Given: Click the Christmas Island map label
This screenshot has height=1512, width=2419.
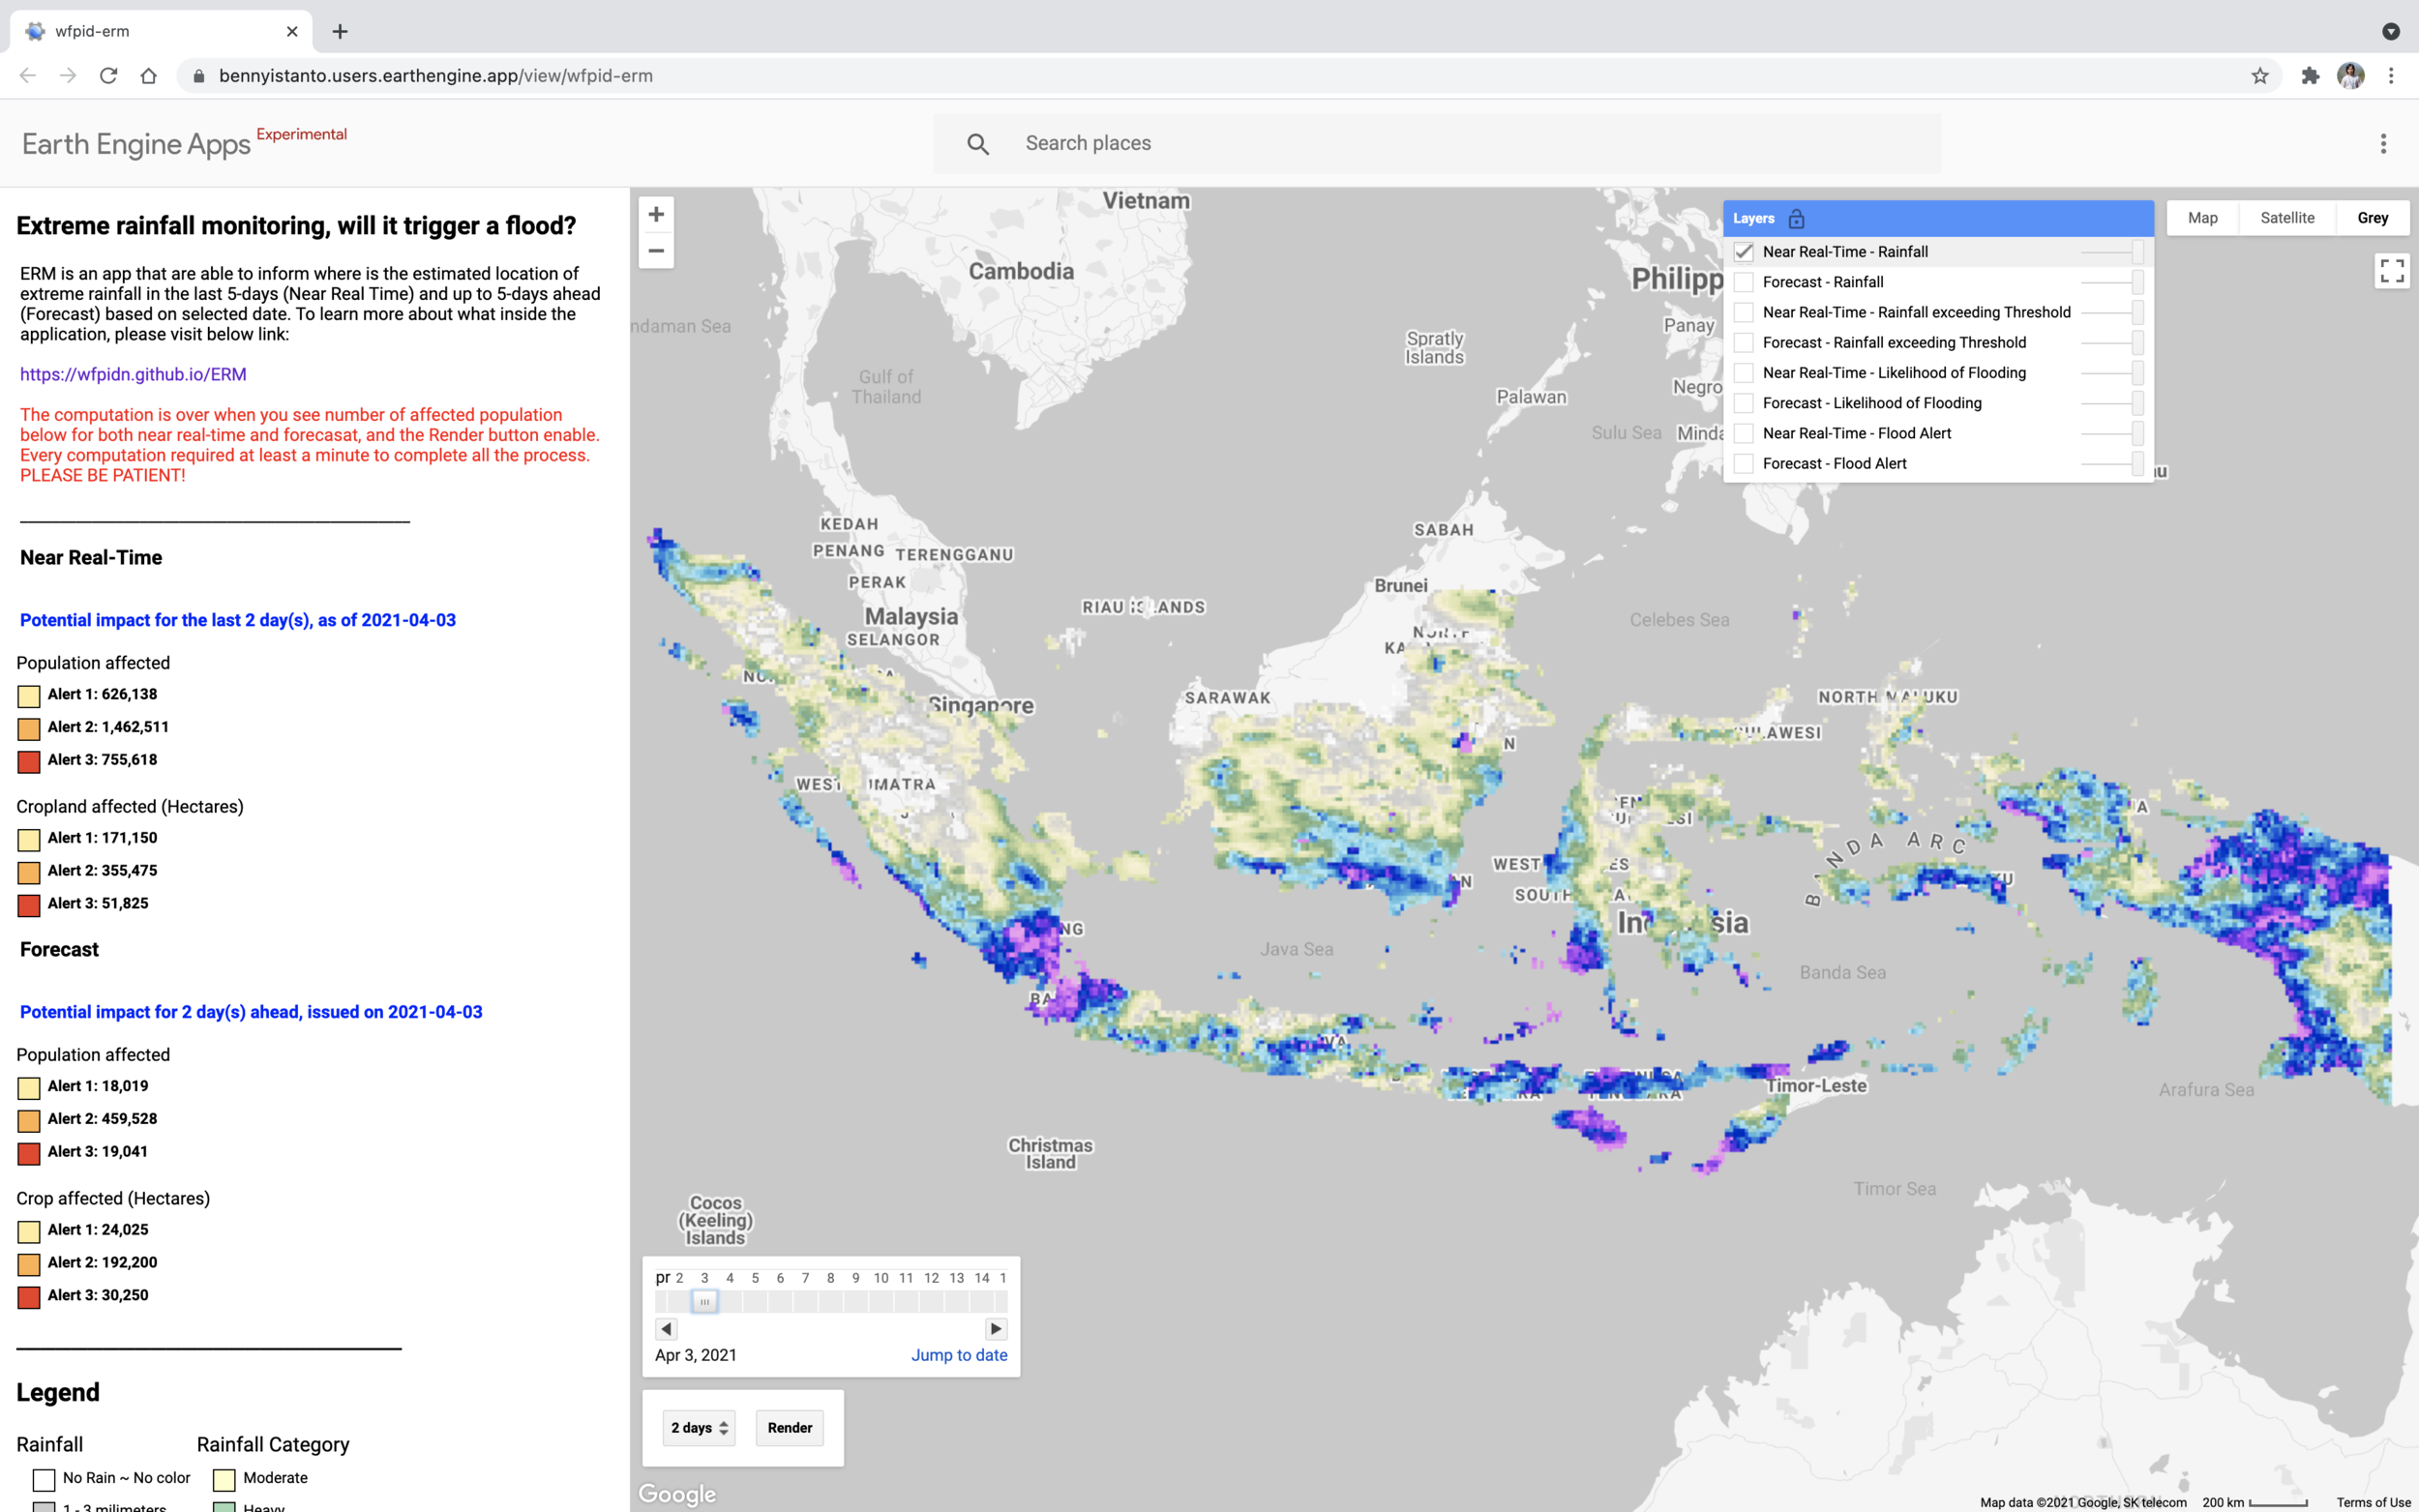Looking at the screenshot, I should coord(1050,1154).
